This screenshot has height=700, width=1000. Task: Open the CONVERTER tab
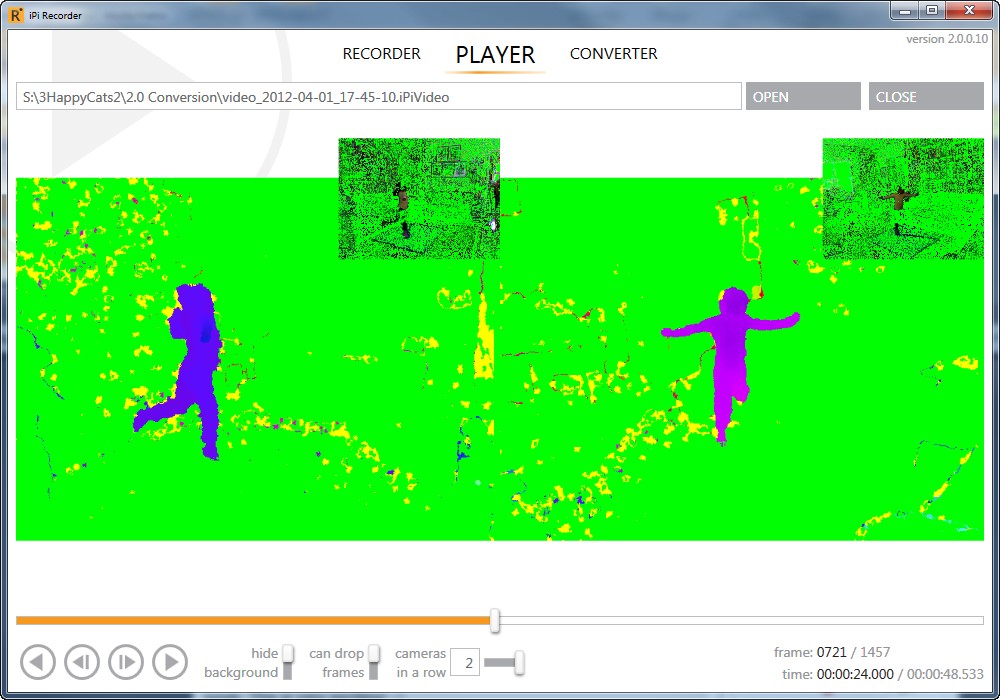[x=614, y=54]
